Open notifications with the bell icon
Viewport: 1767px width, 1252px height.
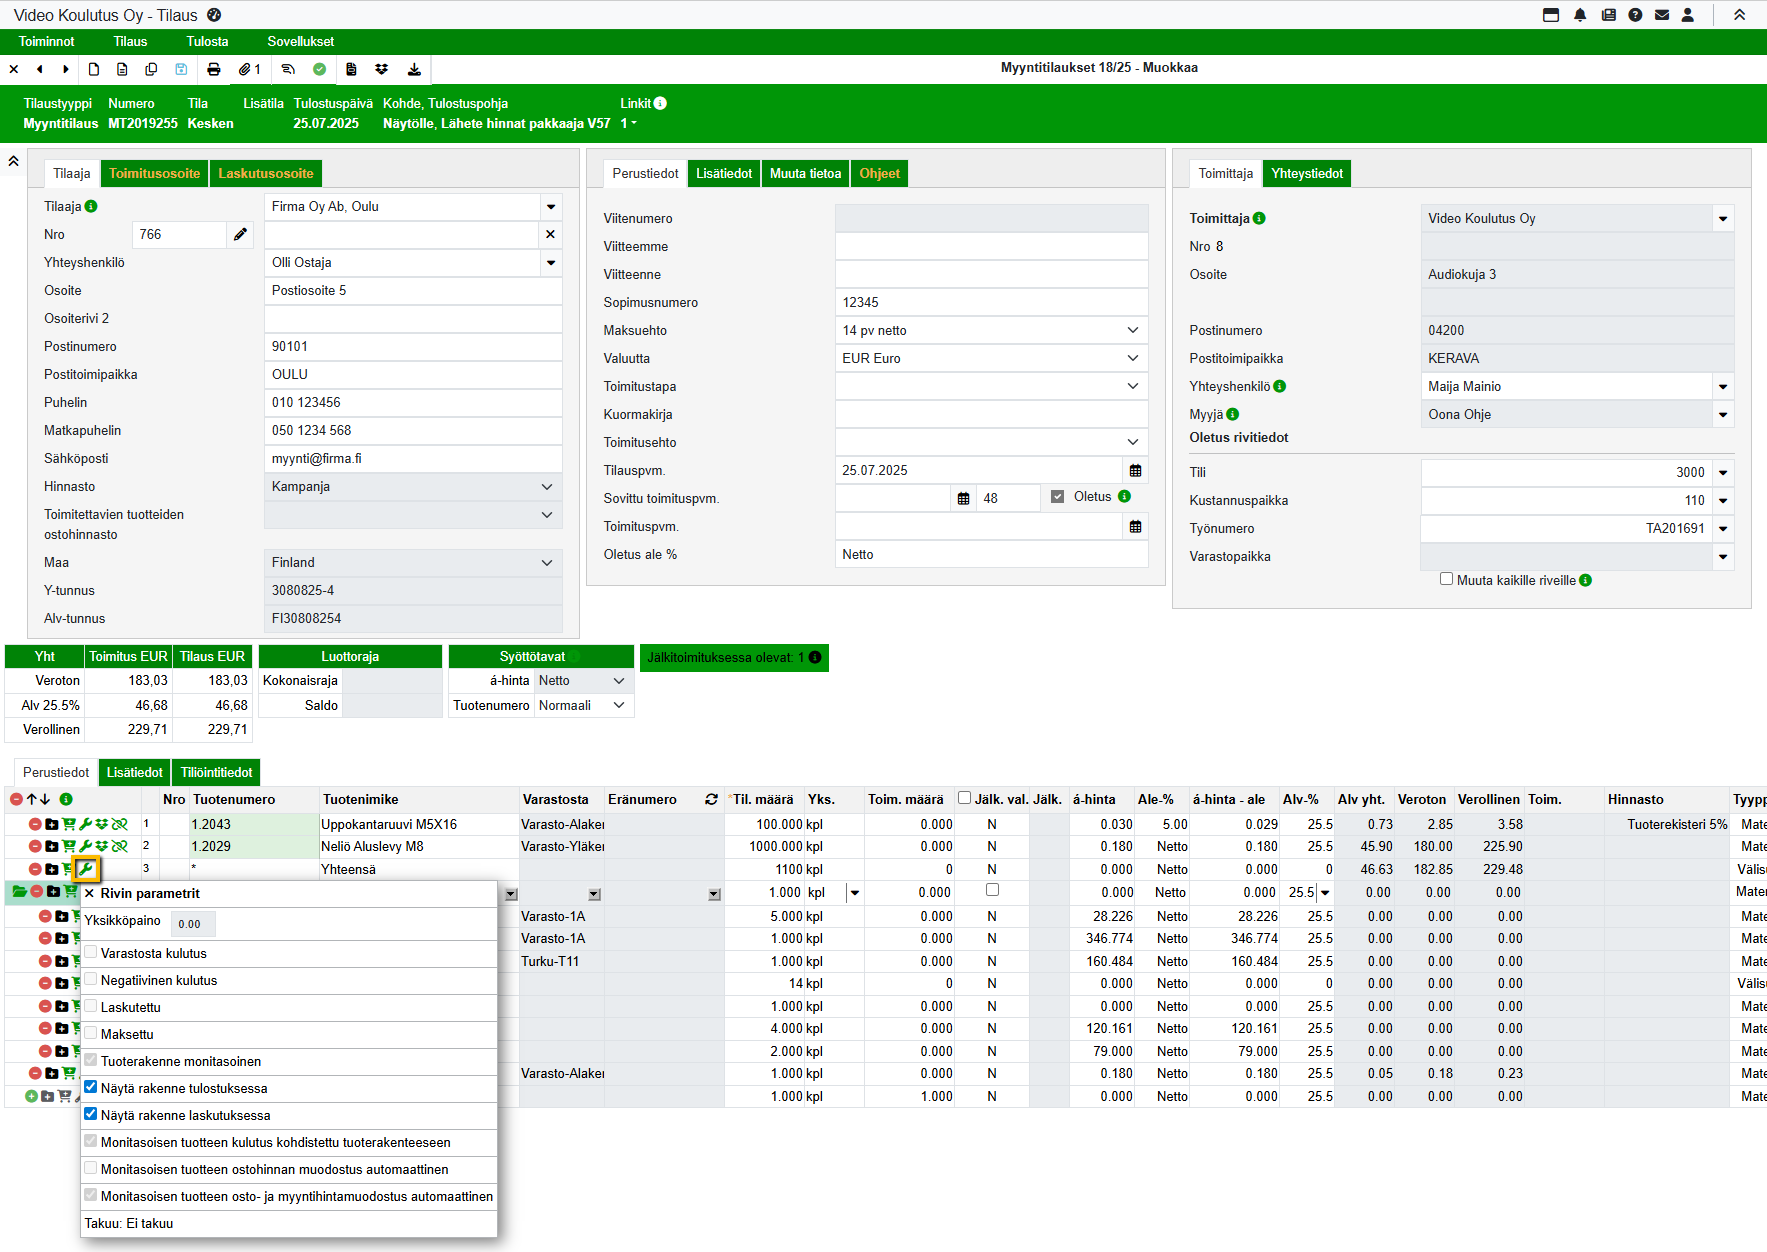coord(1580,15)
